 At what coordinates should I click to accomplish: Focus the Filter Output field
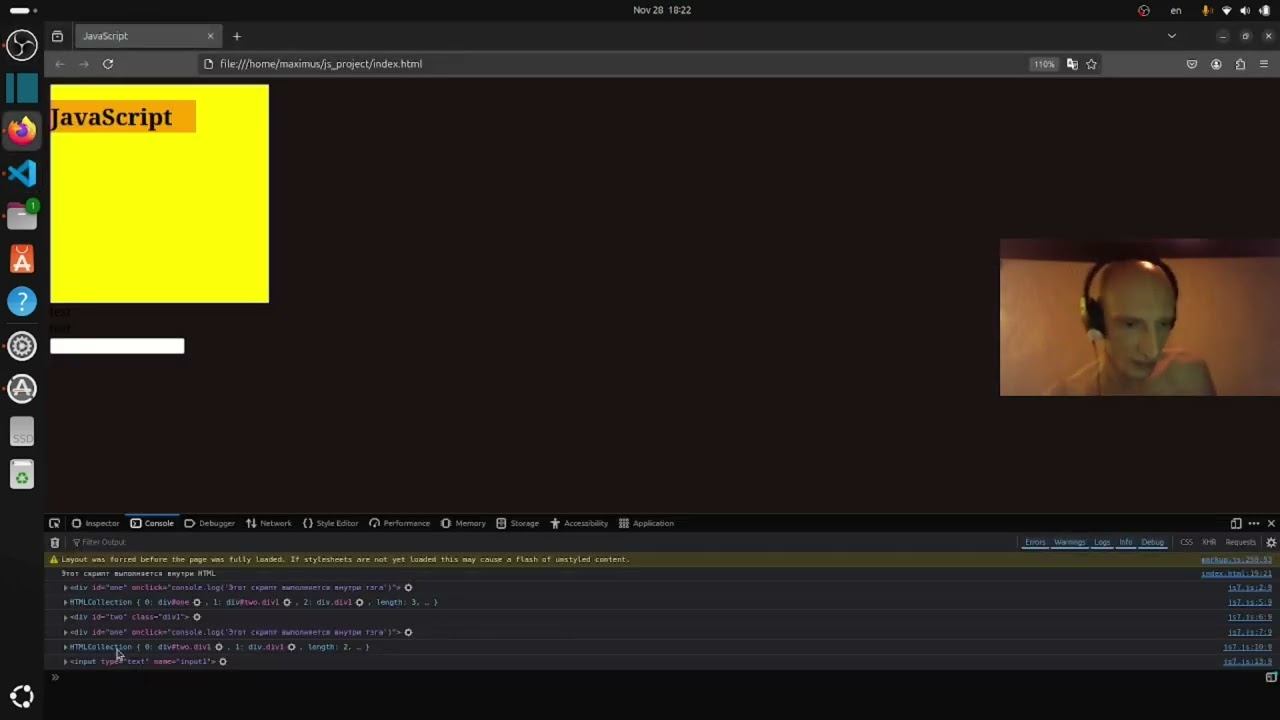tap(540, 542)
